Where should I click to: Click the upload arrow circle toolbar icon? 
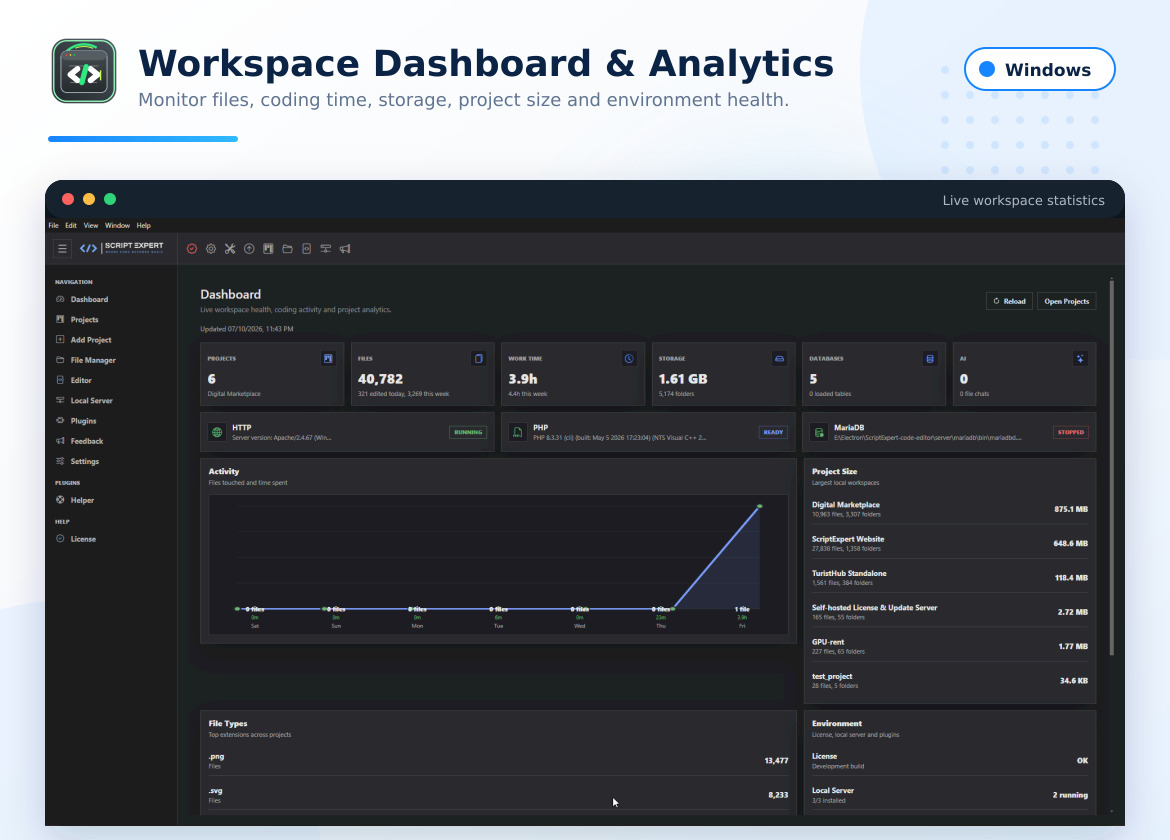[249, 249]
